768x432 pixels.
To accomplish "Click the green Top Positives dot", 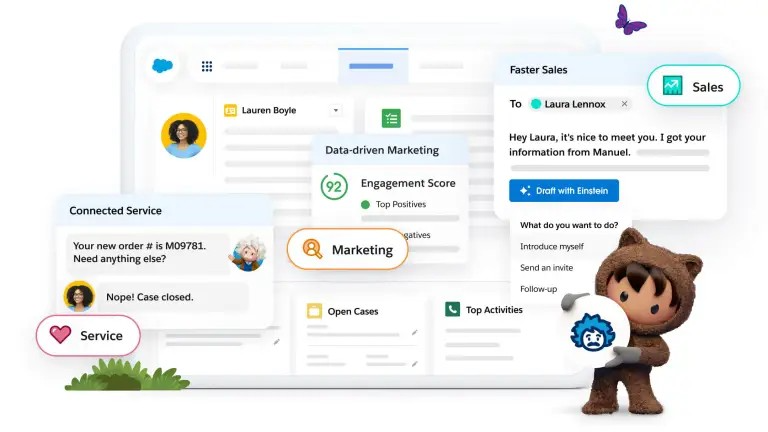I will [x=365, y=204].
